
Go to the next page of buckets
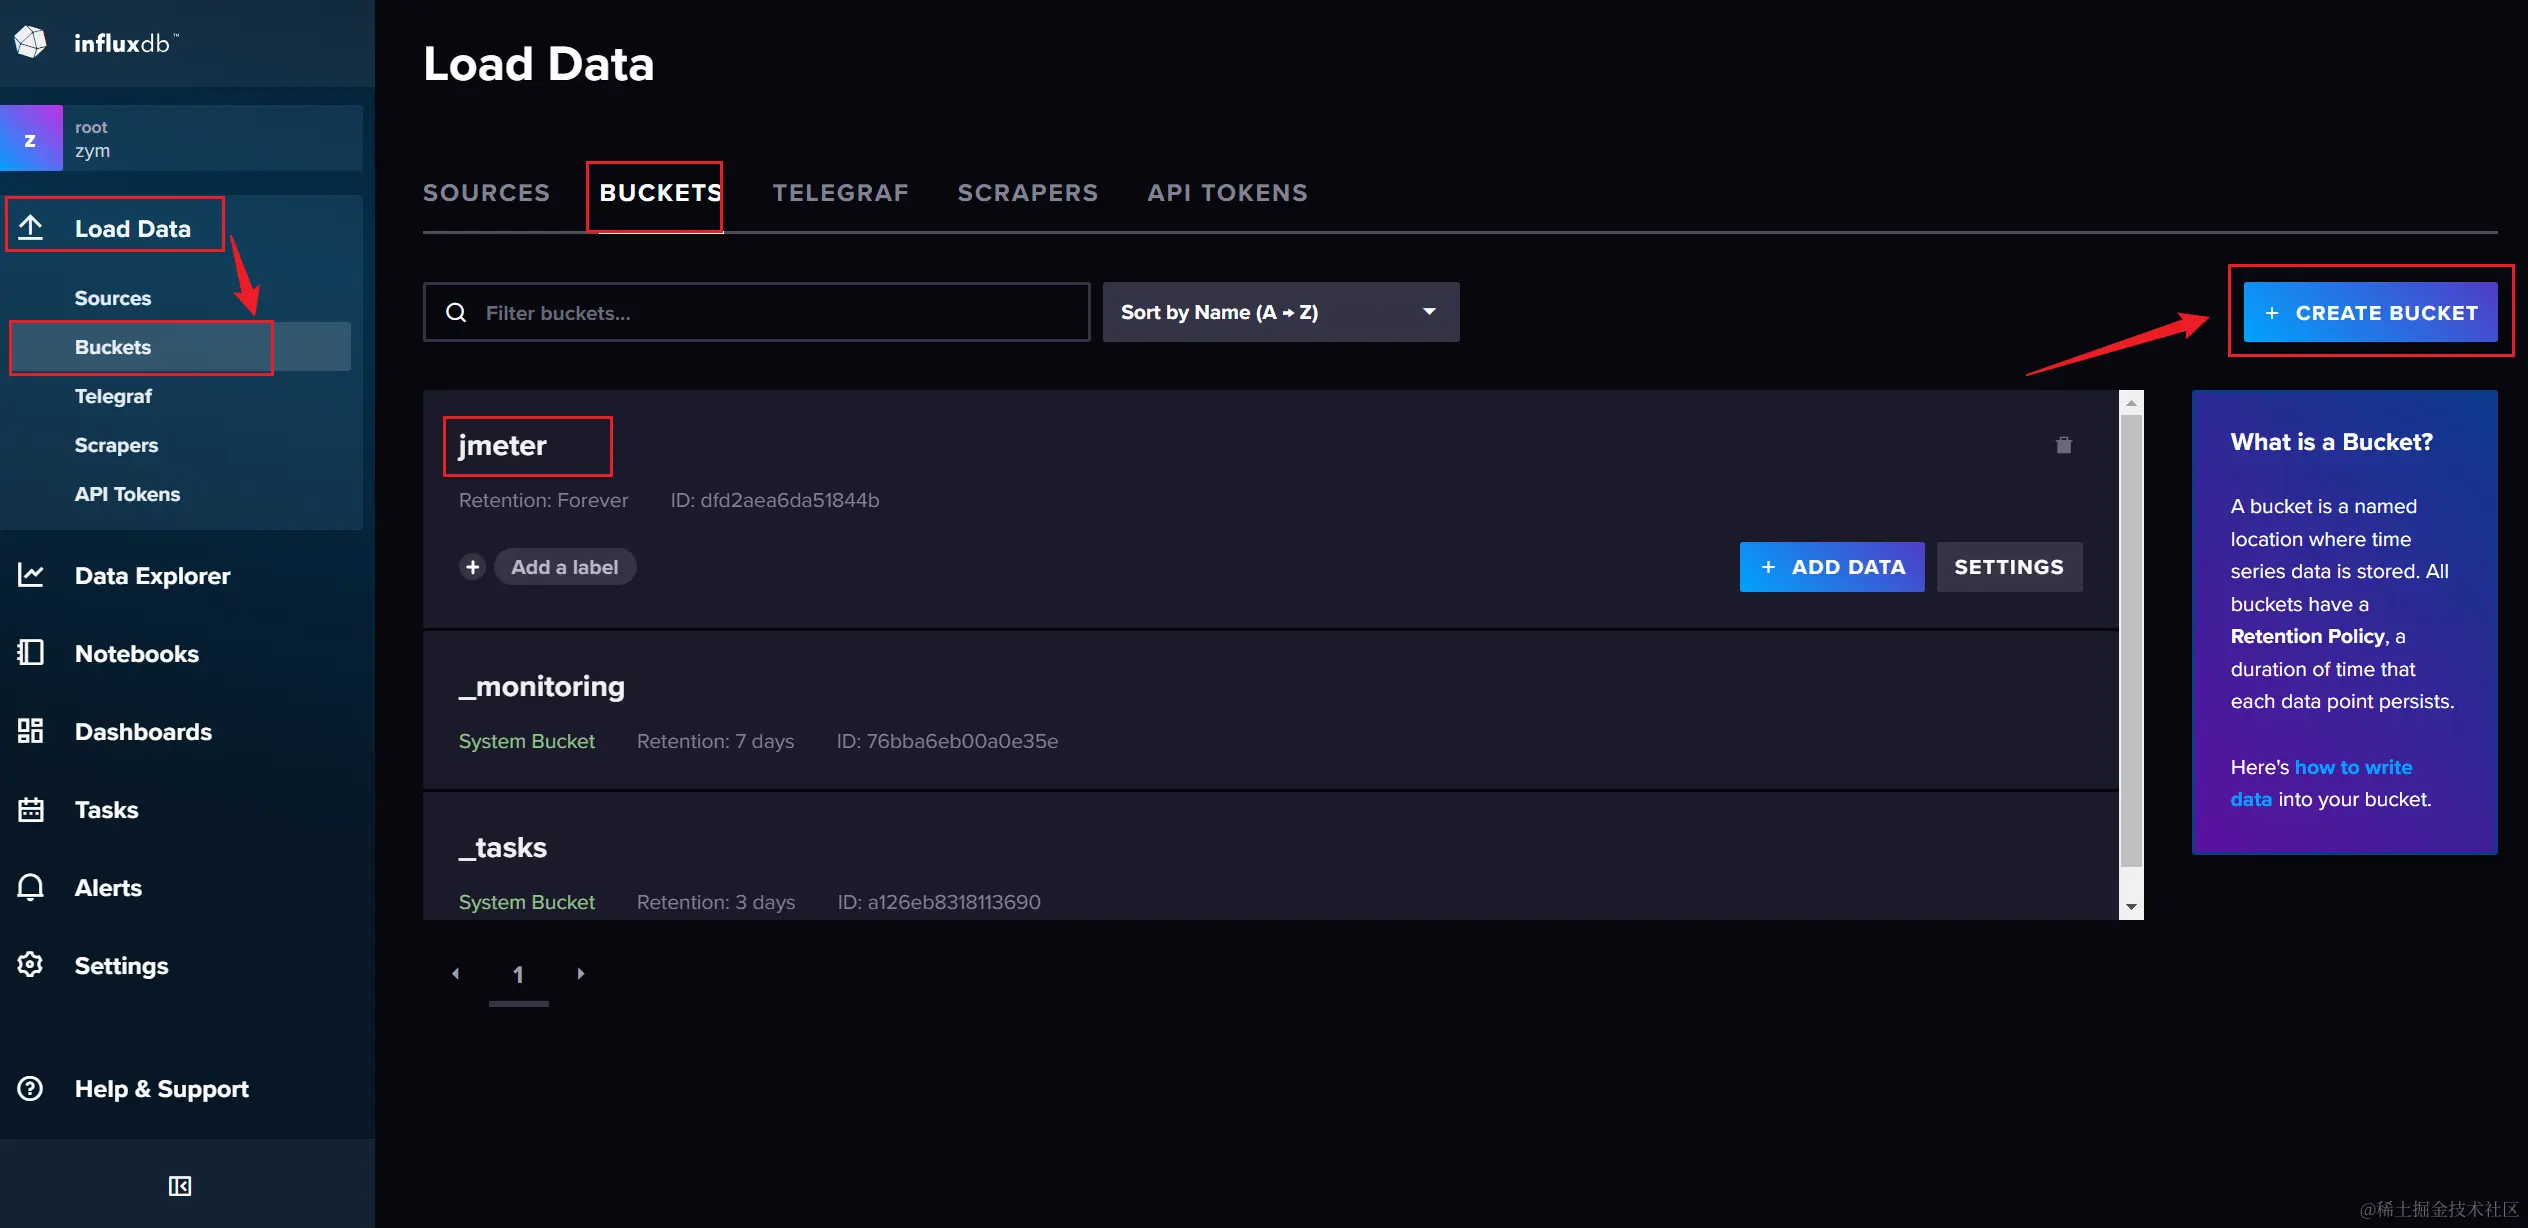tap(581, 973)
